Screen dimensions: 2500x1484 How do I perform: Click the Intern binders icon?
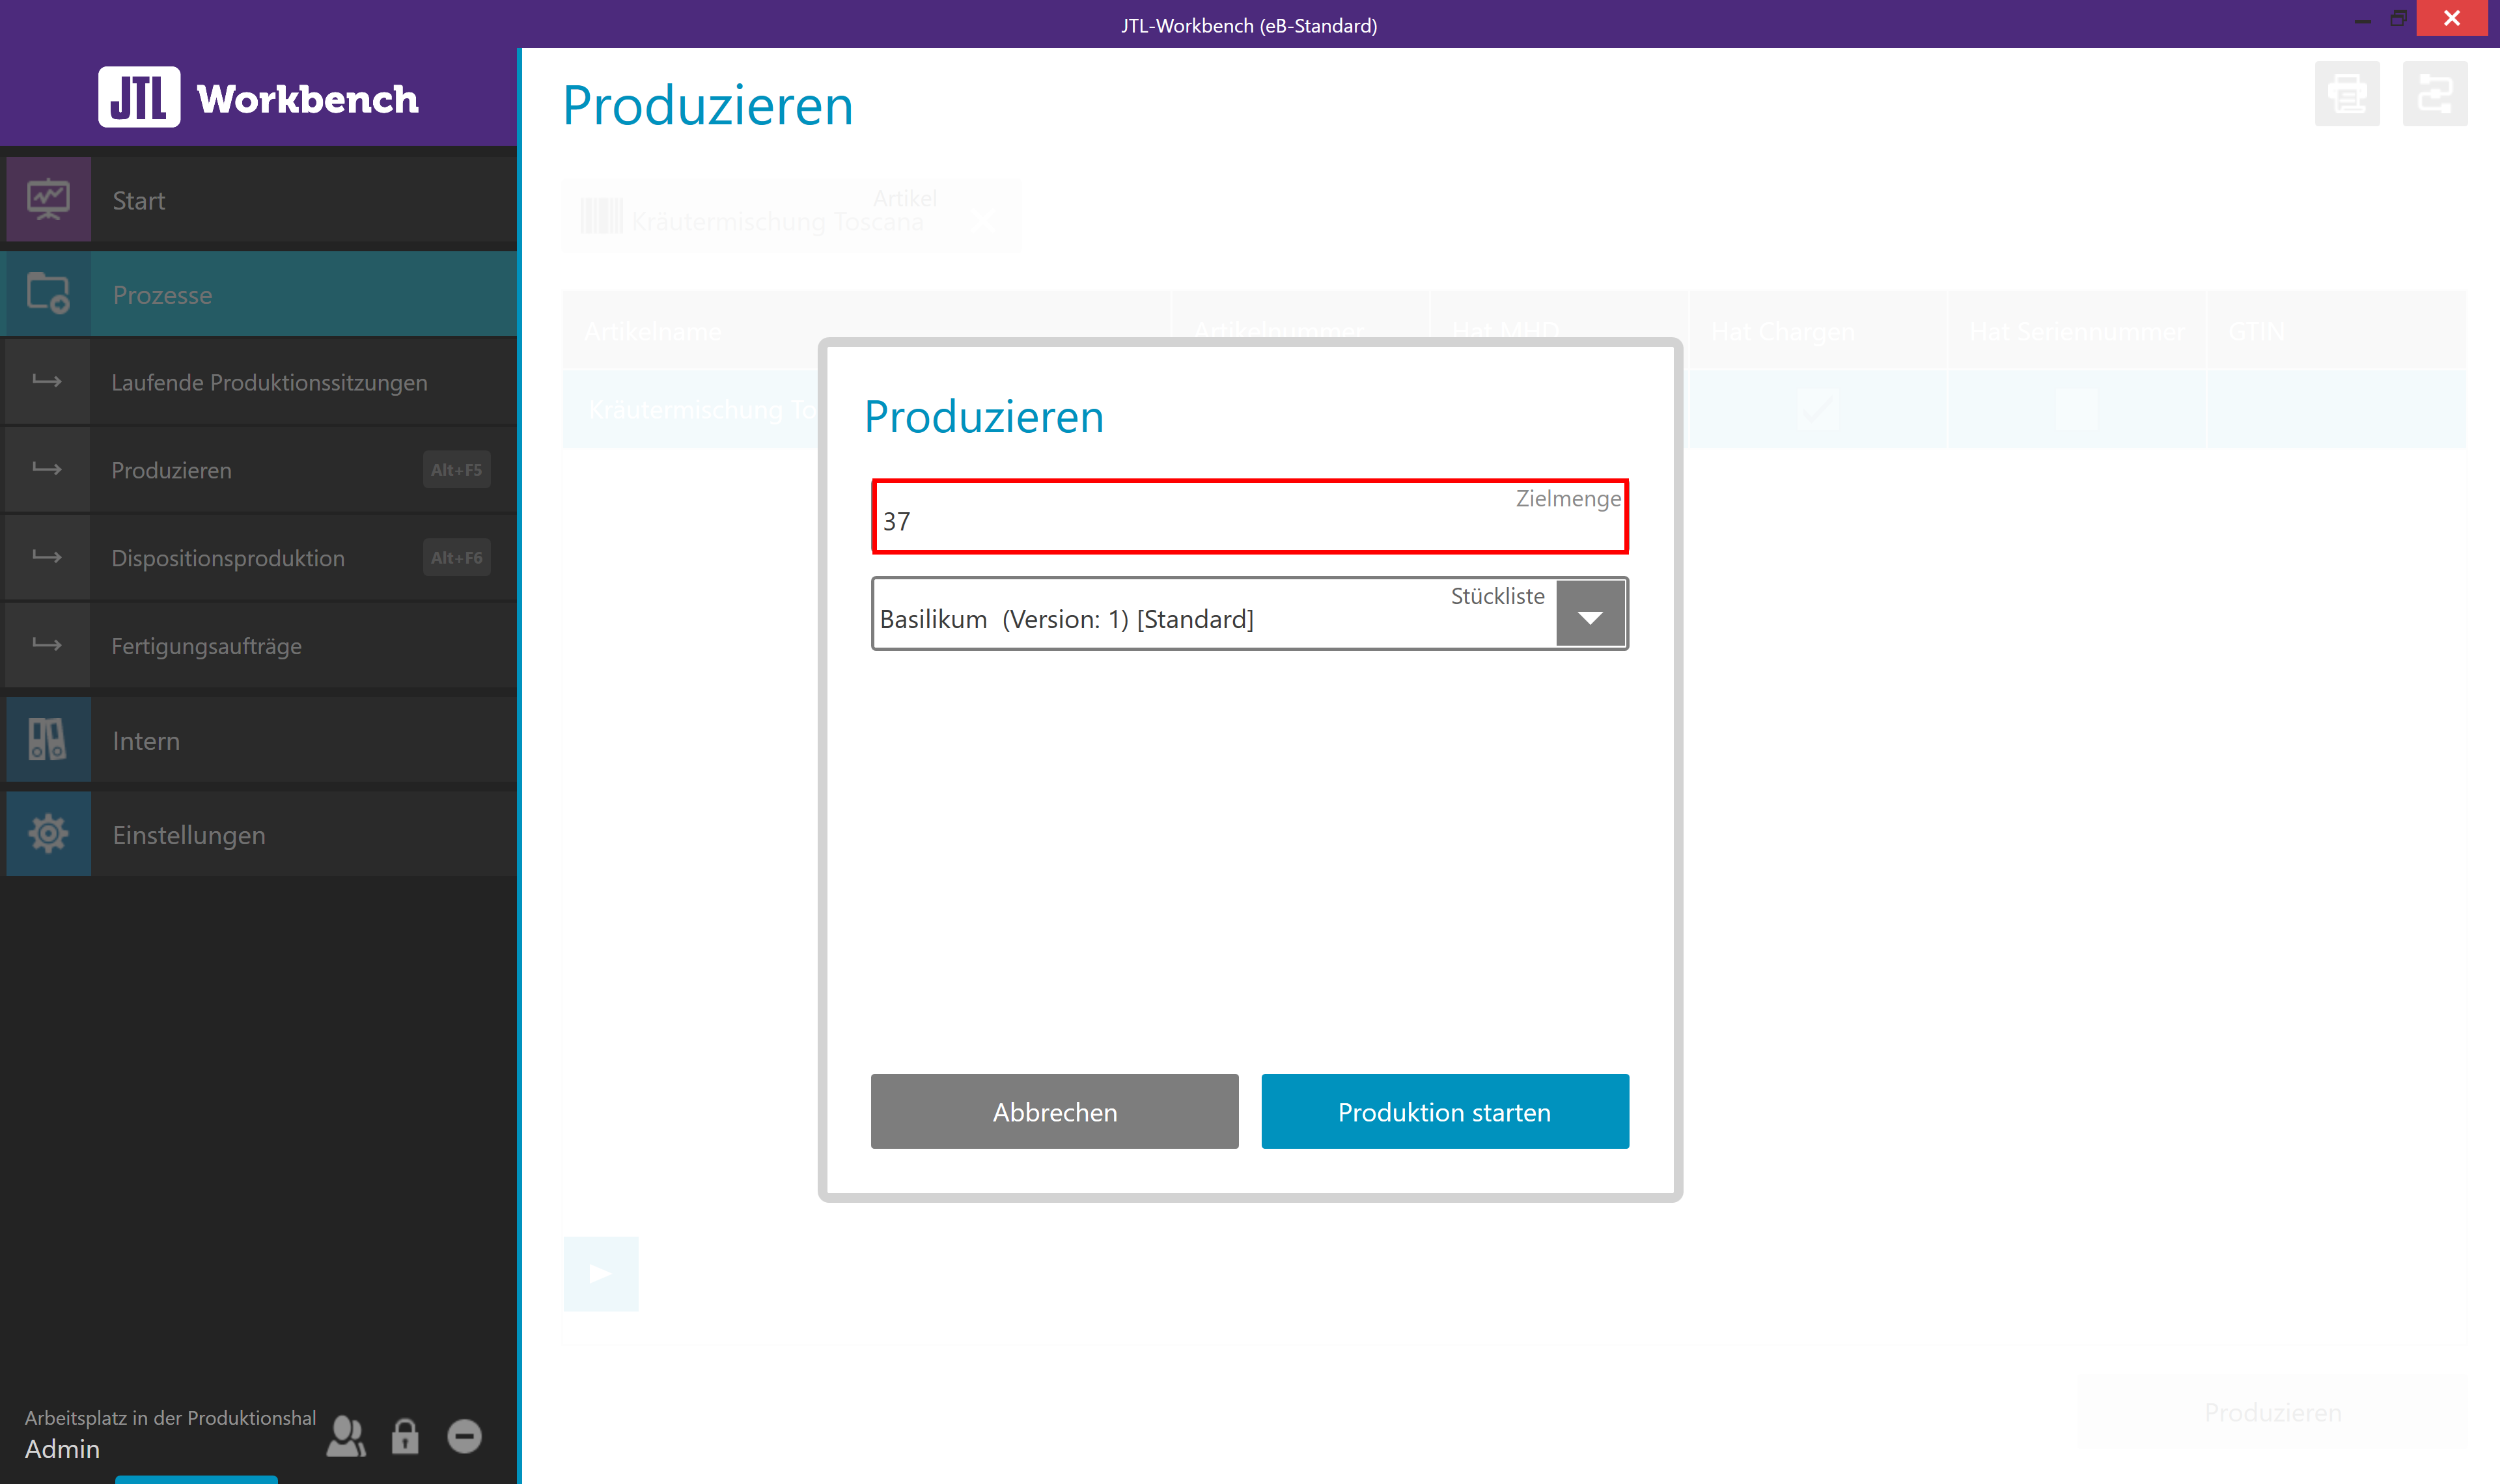click(x=48, y=740)
